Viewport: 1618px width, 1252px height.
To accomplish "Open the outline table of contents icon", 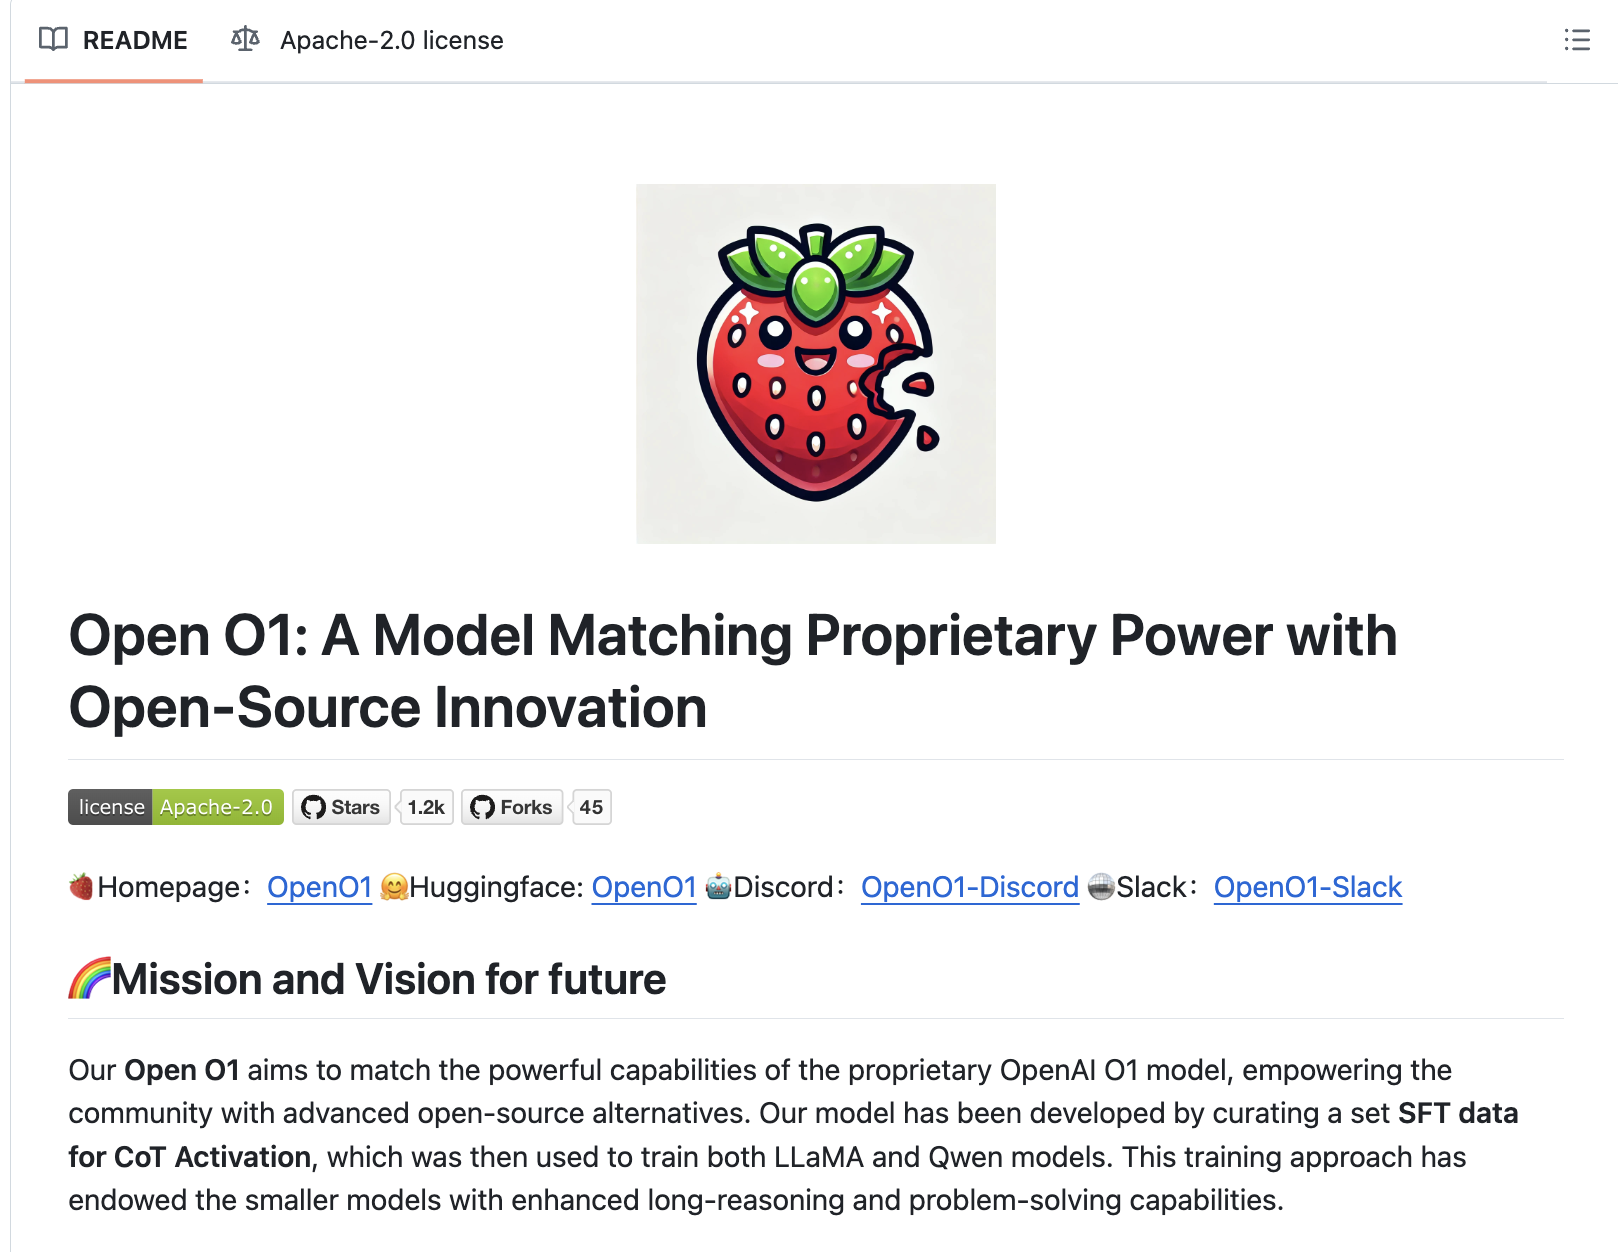I will pyautogui.click(x=1577, y=40).
